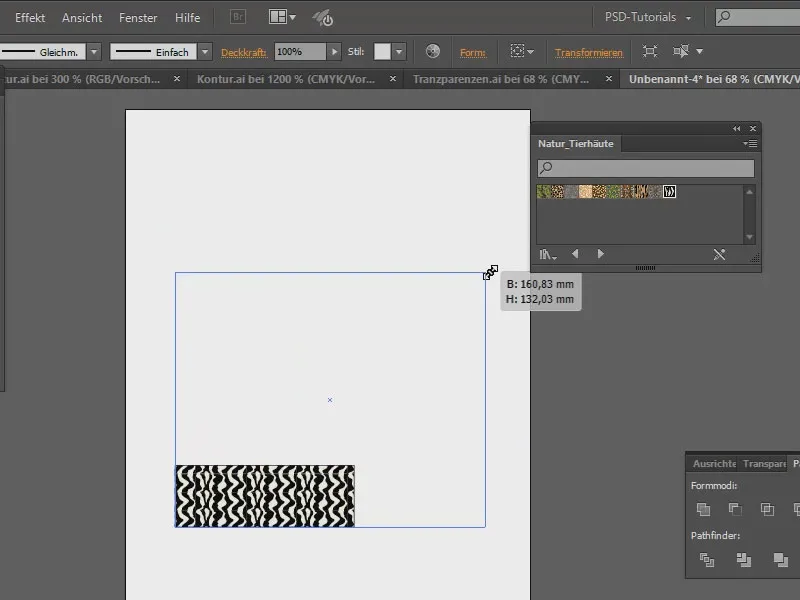
Task: Click the Intersect shape mode icon
Action: point(767,509)
